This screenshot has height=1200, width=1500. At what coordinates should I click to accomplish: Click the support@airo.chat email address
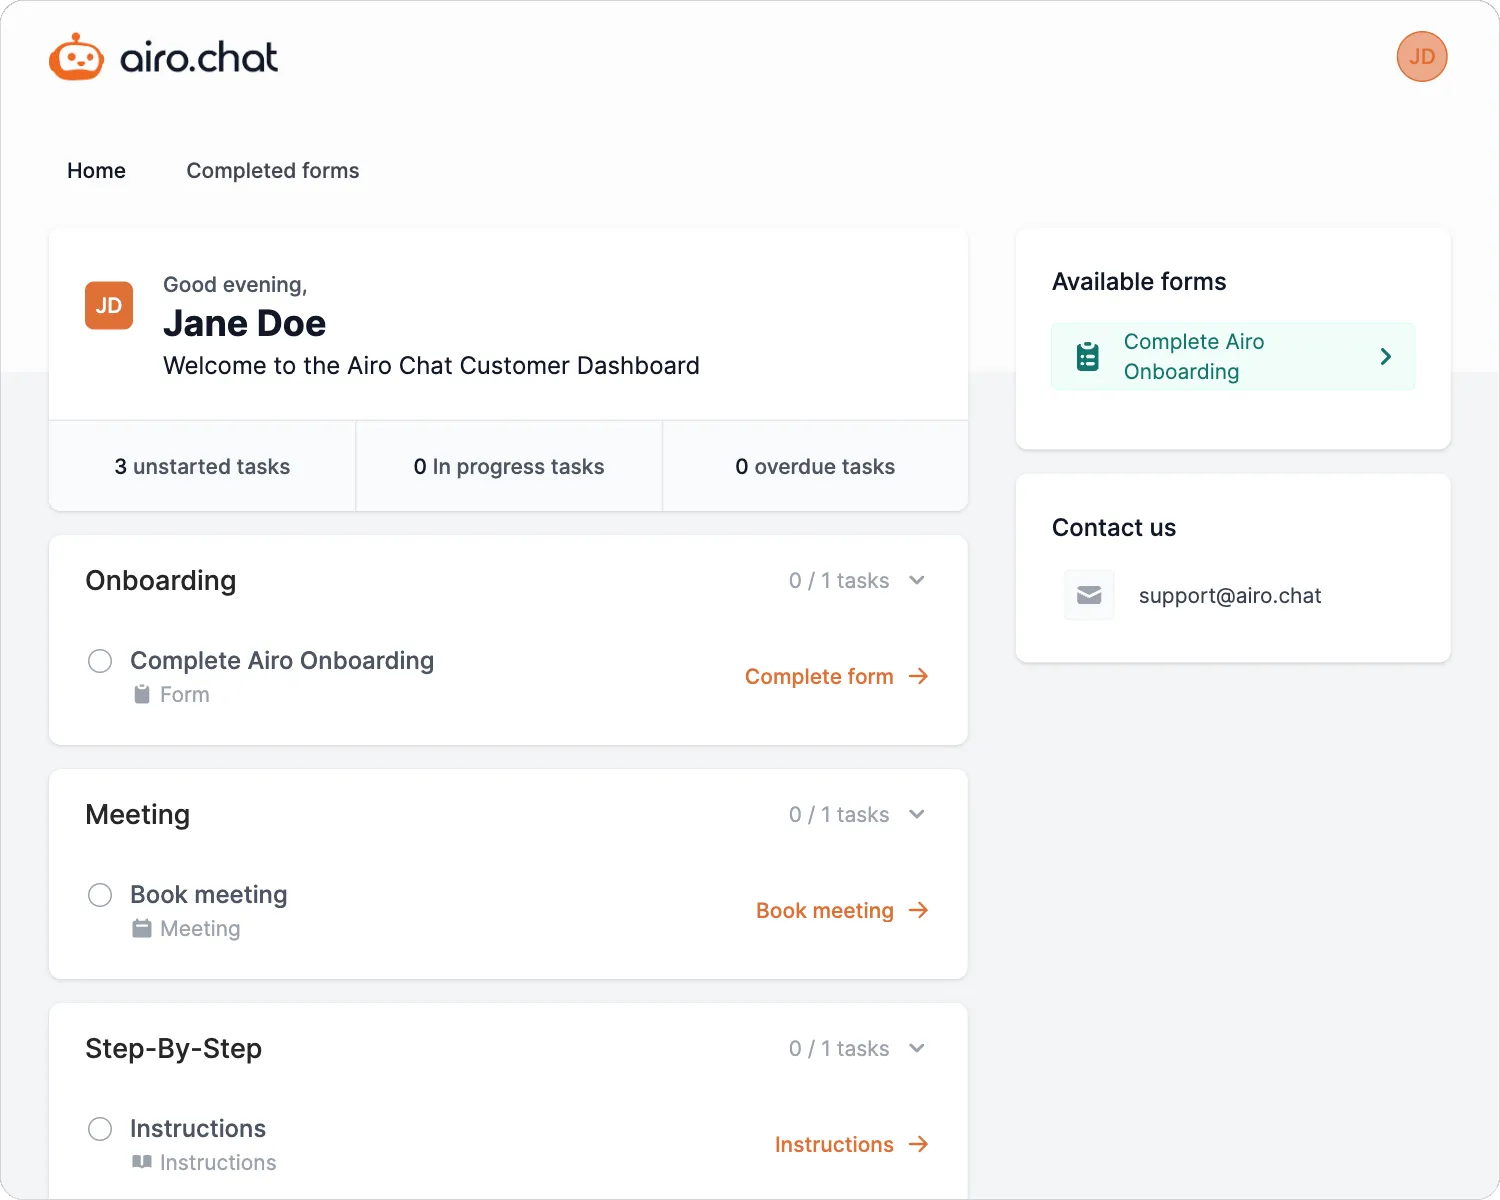pos(1229,596)
